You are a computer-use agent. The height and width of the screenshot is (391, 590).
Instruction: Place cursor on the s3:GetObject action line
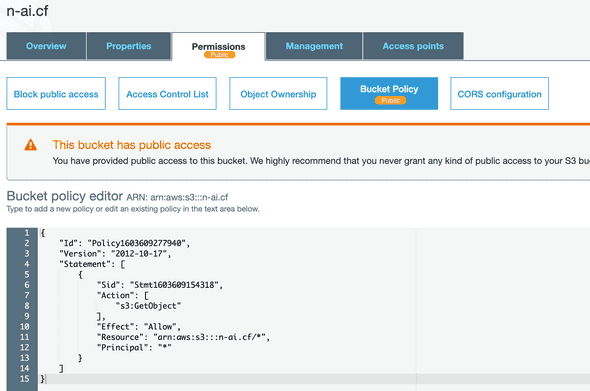tap(148, 306)
